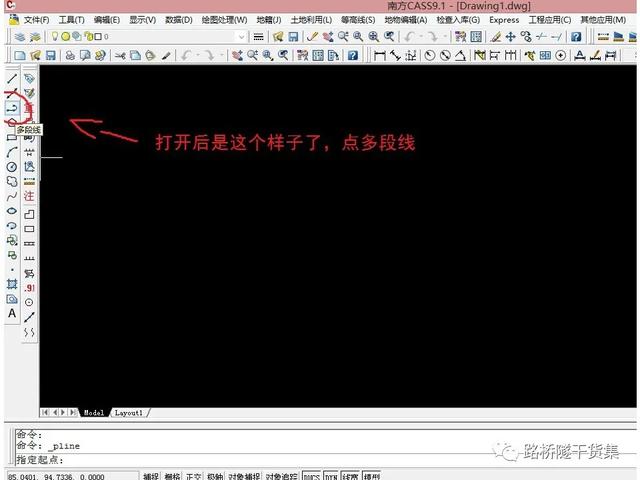Click the Cut scissors icon
The height and width of the screenshot is (480, 640).
120,55
